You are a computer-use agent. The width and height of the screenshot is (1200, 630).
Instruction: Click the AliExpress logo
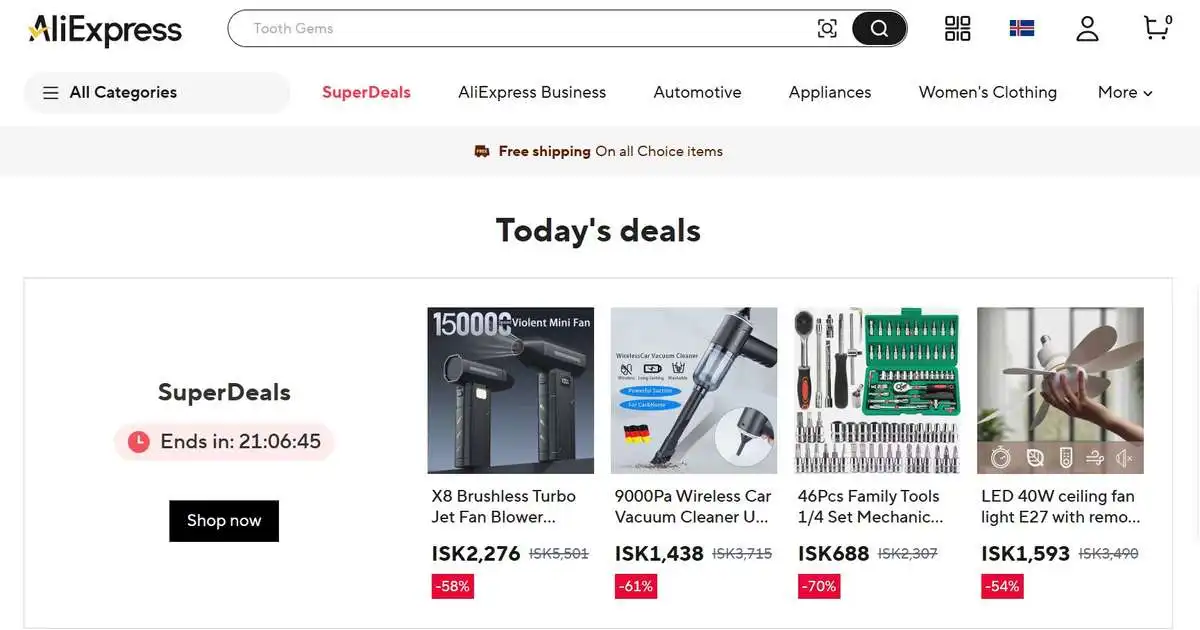(105, 30)
